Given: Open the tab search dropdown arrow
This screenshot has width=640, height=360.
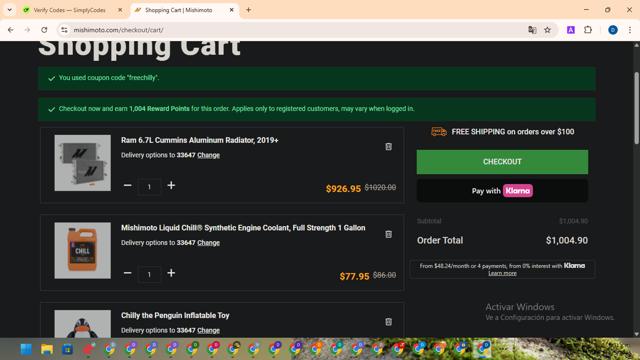Looking at the screenshot, I should coord(9,10).
